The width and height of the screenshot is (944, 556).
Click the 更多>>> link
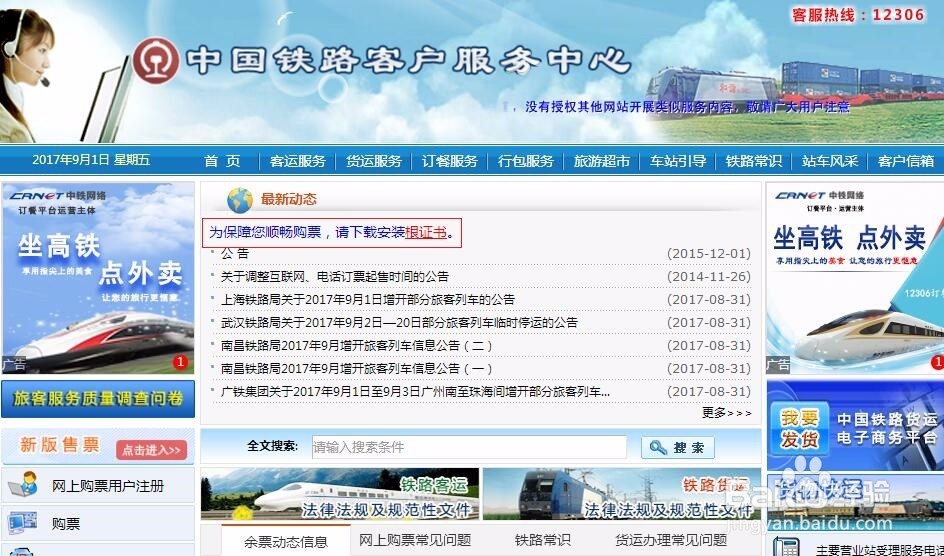pyautogui.click(x=726, y=413)
